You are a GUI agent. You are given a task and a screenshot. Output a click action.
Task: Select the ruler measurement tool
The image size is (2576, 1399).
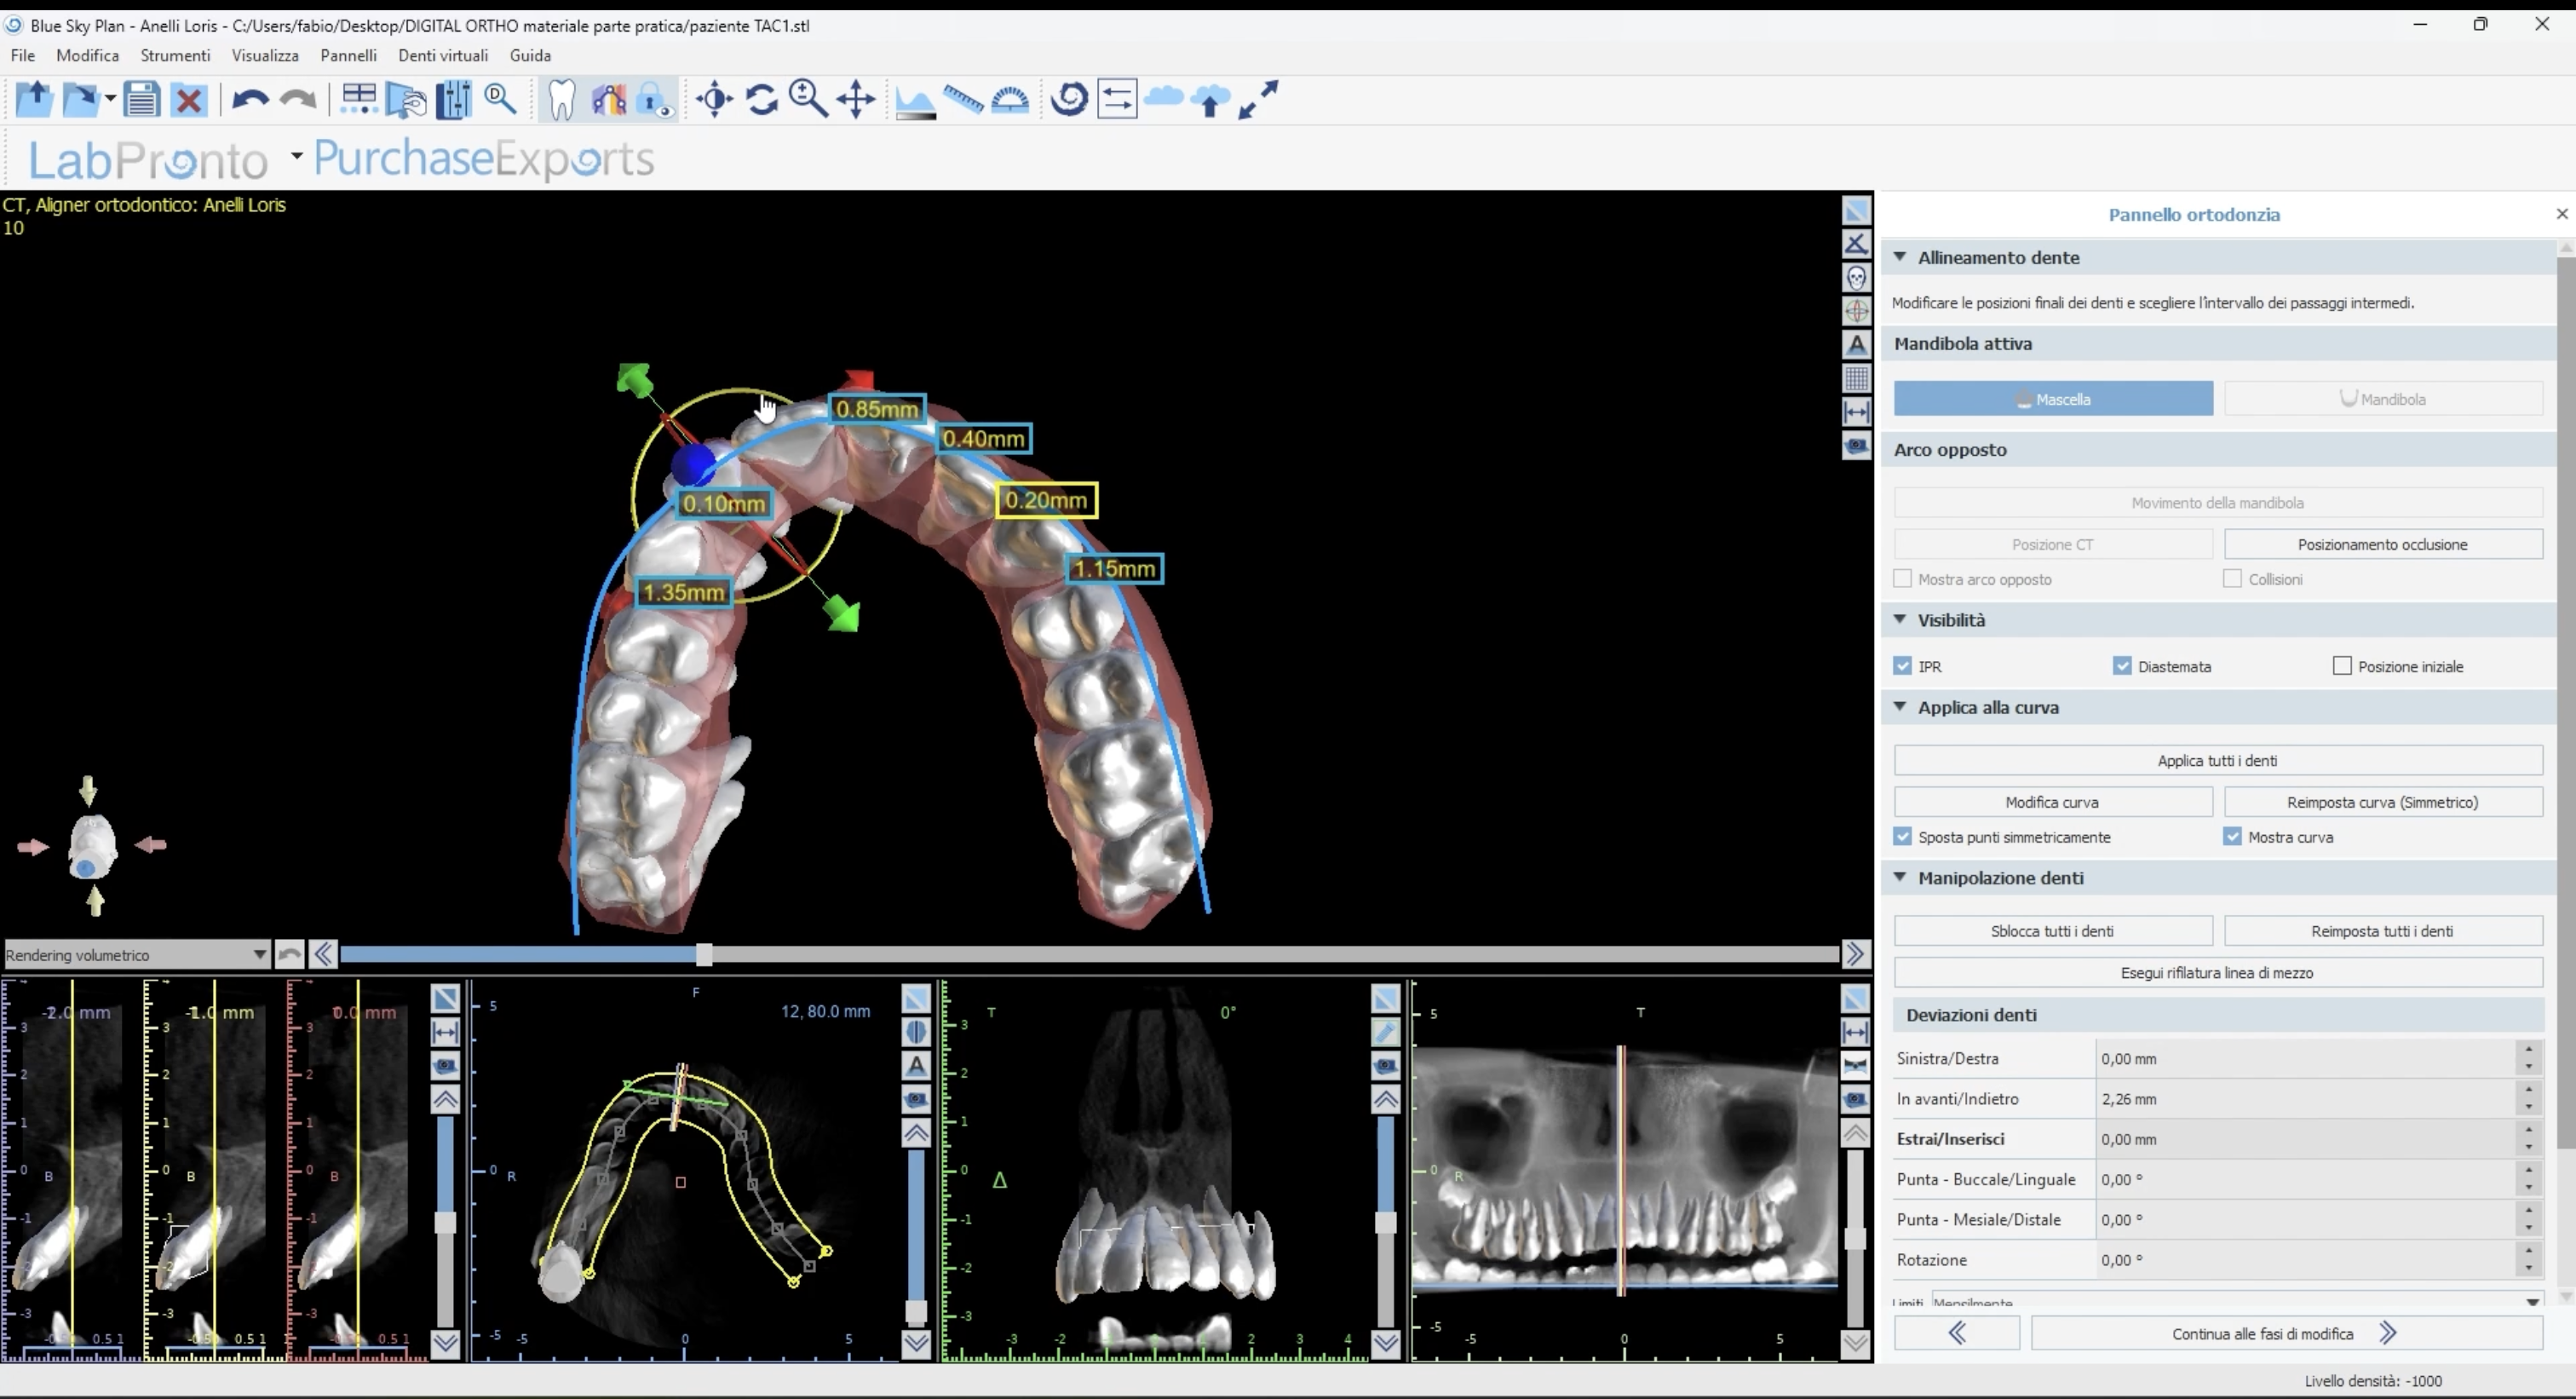[963, 100]
